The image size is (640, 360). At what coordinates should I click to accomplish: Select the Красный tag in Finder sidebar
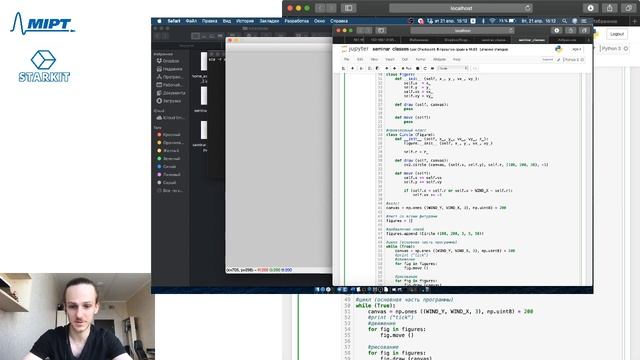pos(169,135)
